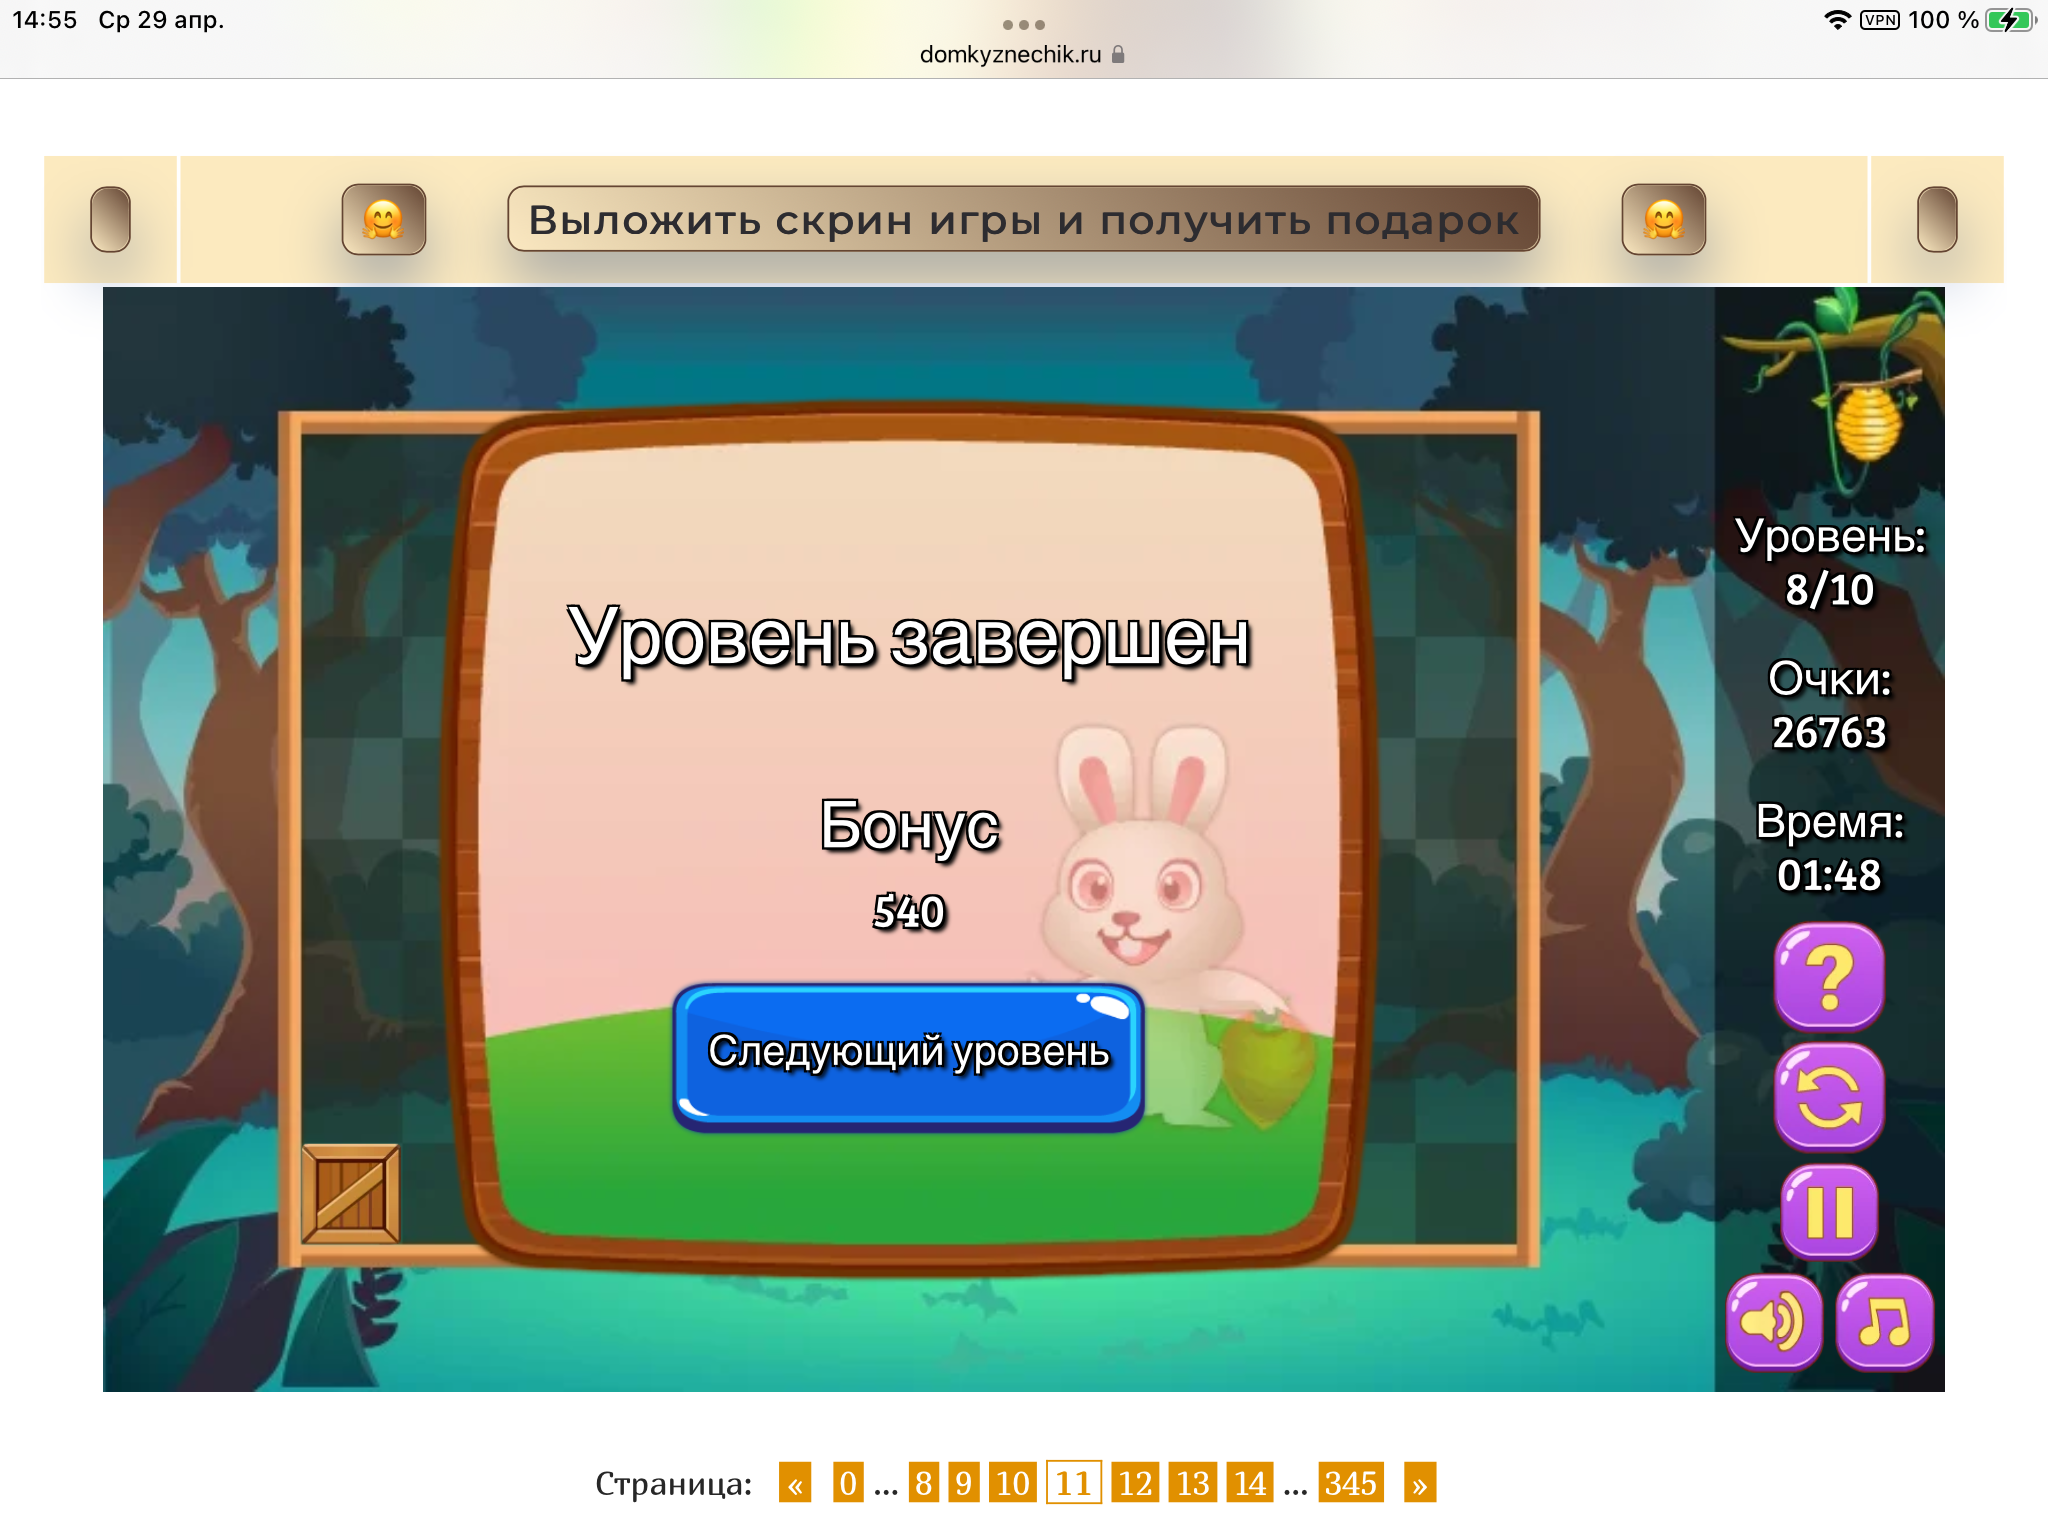Screen dimensions: 2048x1536
Task: Open pagination page 10
Action: click(x=1012, y=1483)
